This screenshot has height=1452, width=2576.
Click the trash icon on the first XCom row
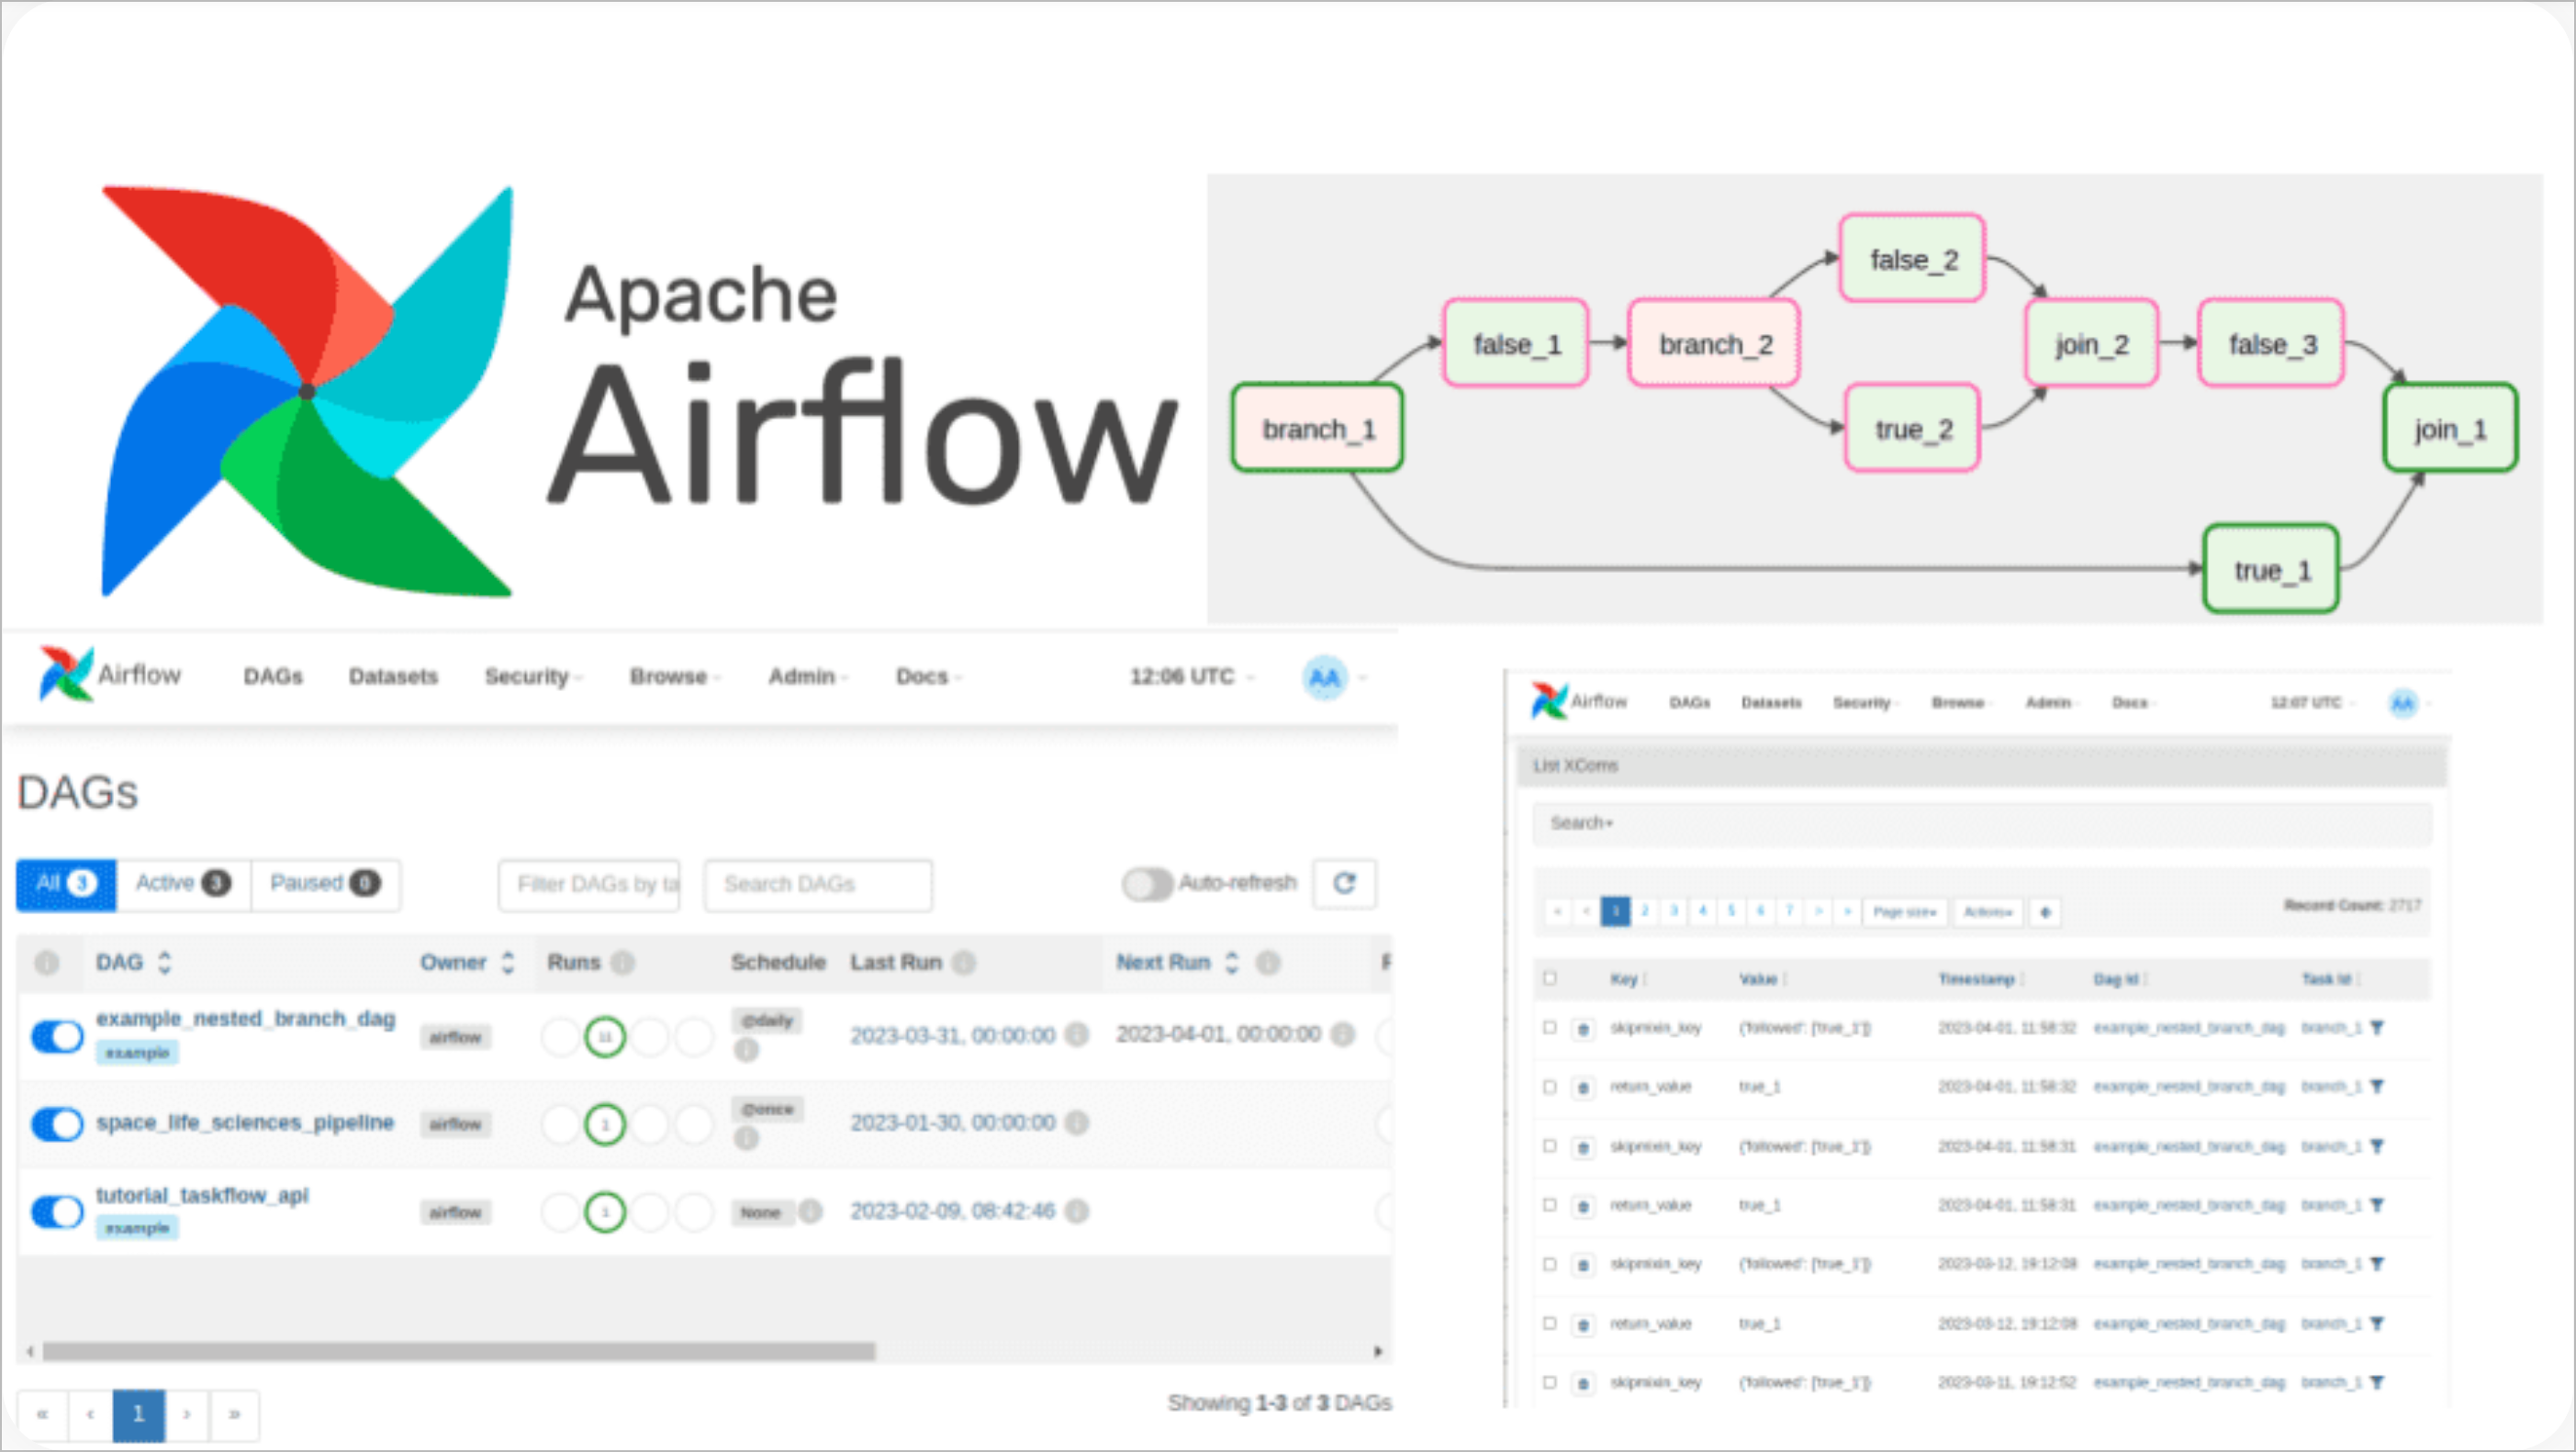pyautogui.click(x=1584, y=1028)
